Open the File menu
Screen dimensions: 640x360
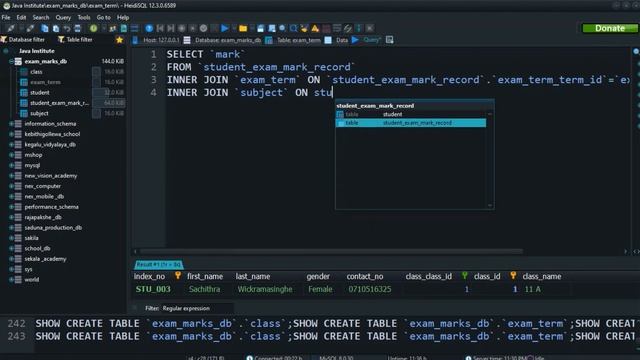click(x=6, y=18)
